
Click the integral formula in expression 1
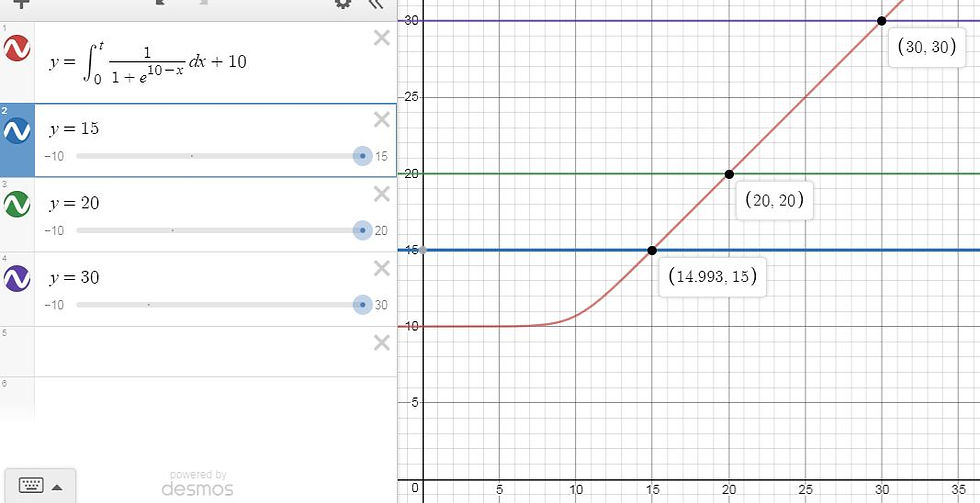pos(148,62)
